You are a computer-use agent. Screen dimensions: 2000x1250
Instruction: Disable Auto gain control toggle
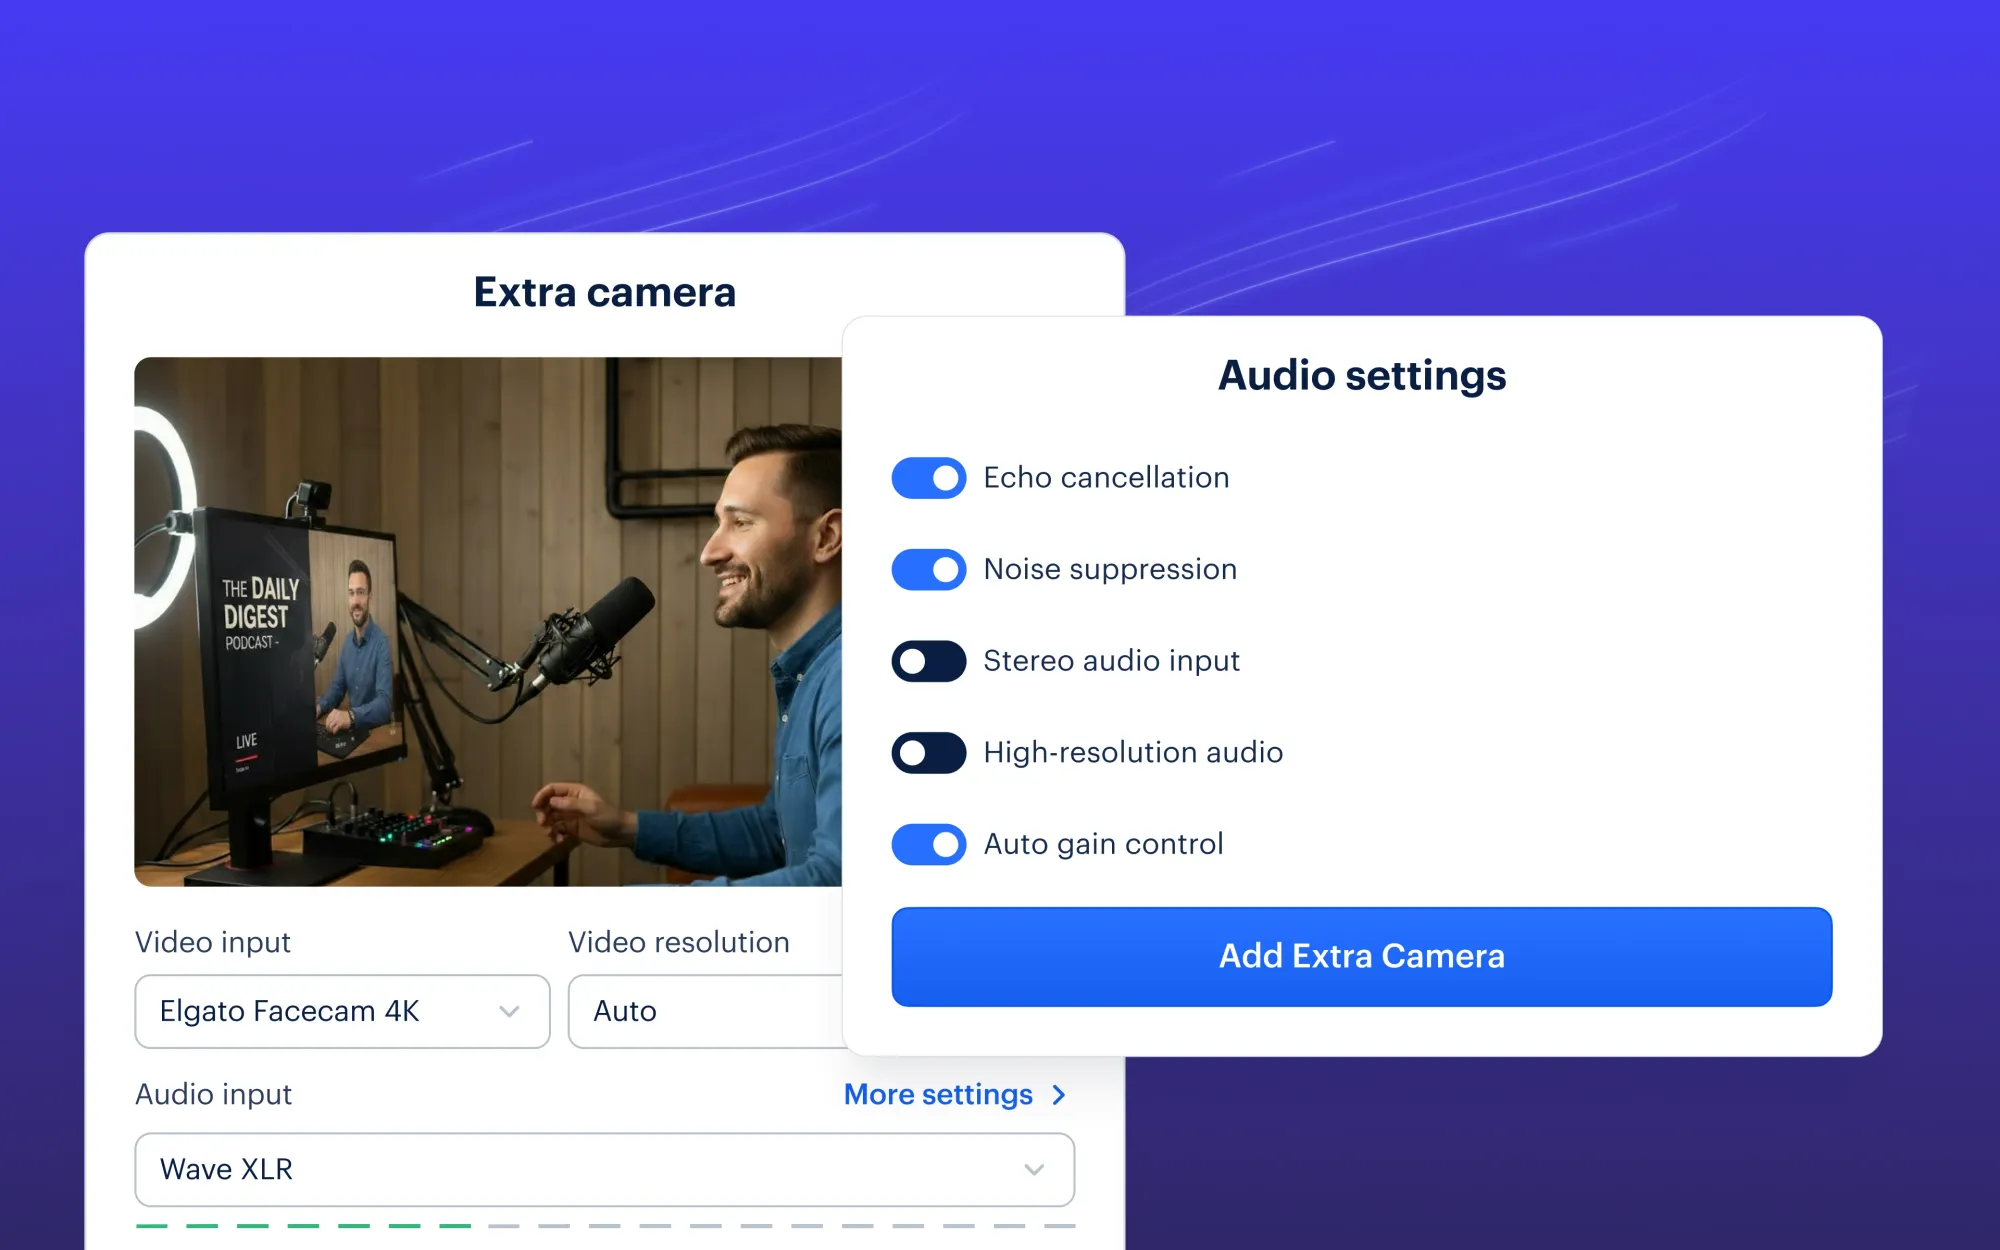tap(928, 844)
